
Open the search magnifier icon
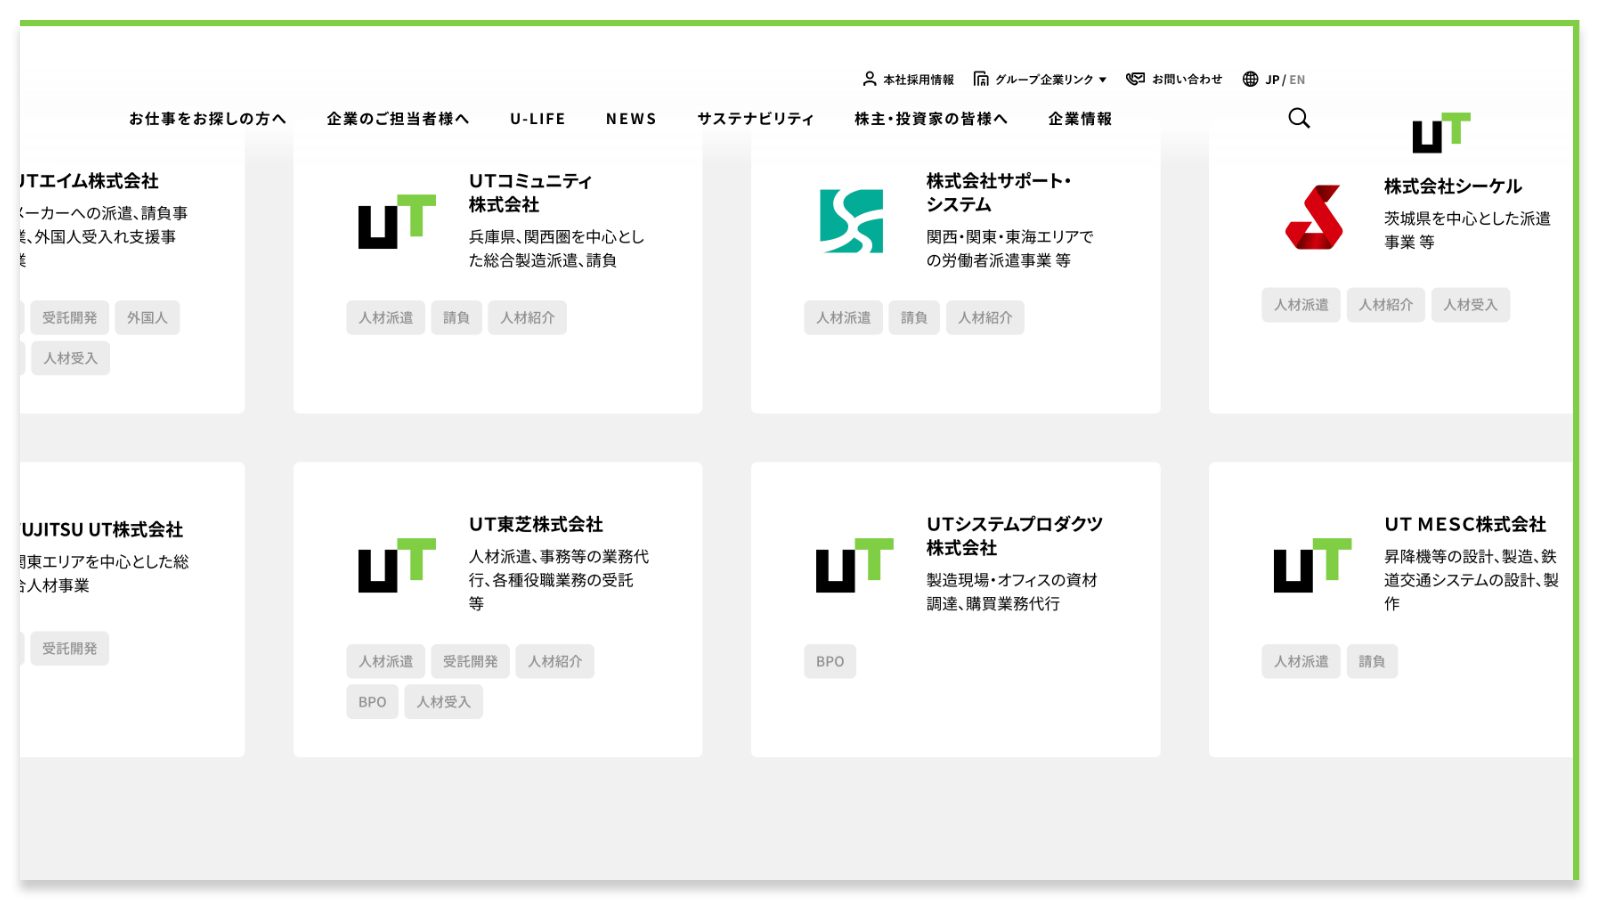coord(1299,118)
